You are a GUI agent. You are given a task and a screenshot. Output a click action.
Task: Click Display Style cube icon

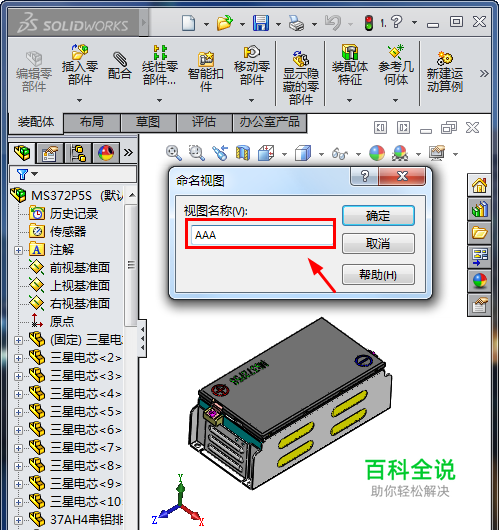(303, 153)
